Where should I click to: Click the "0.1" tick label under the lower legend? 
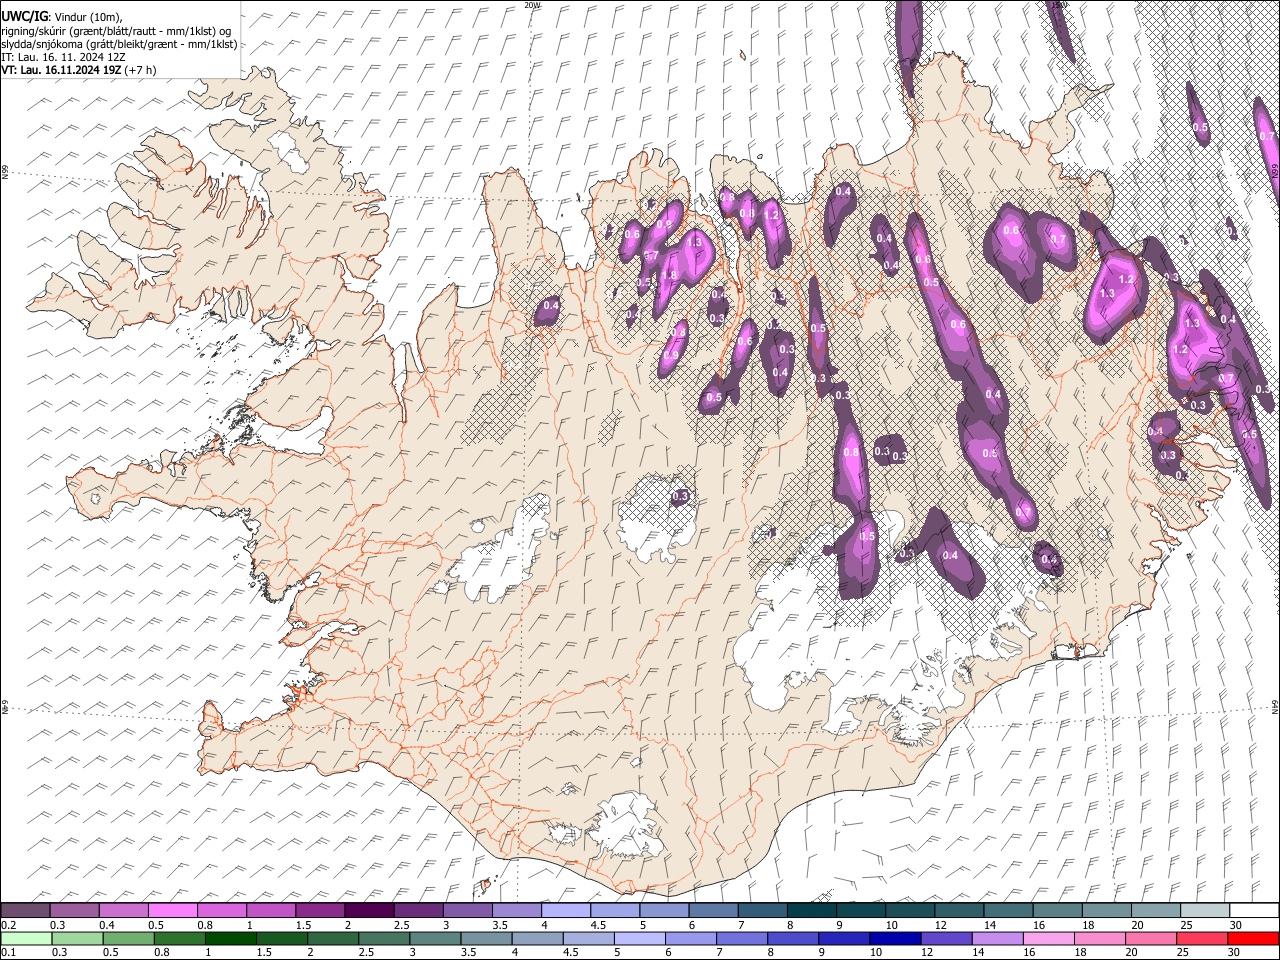[8, 952]
